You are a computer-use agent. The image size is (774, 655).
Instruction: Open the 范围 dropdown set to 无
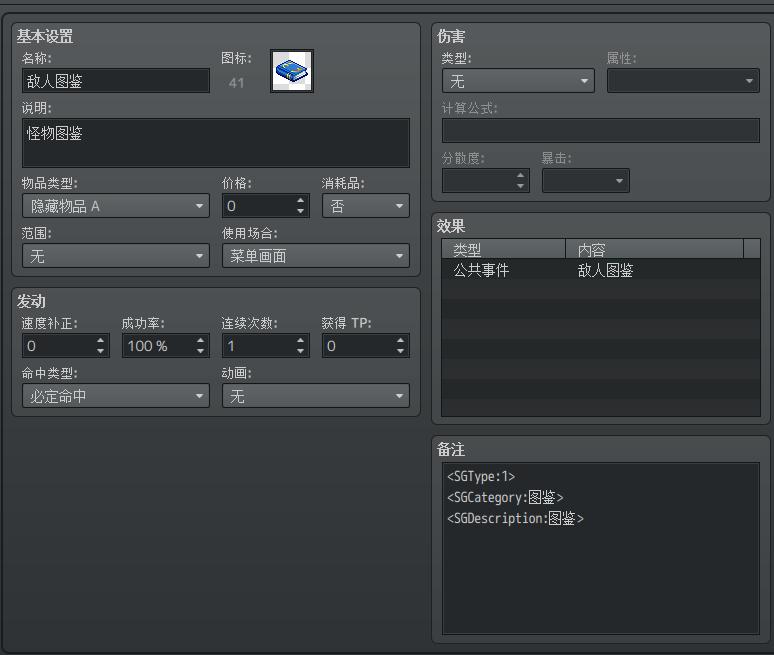click(116, 256)
